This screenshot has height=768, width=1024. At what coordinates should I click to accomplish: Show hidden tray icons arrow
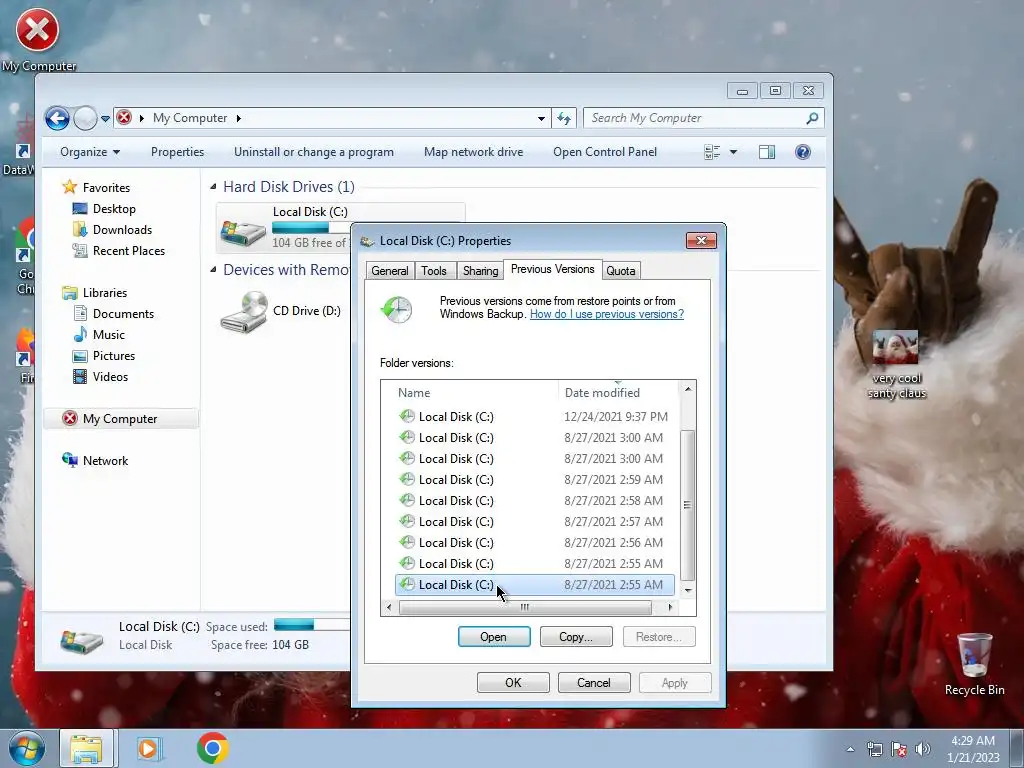tap(850, 749)
